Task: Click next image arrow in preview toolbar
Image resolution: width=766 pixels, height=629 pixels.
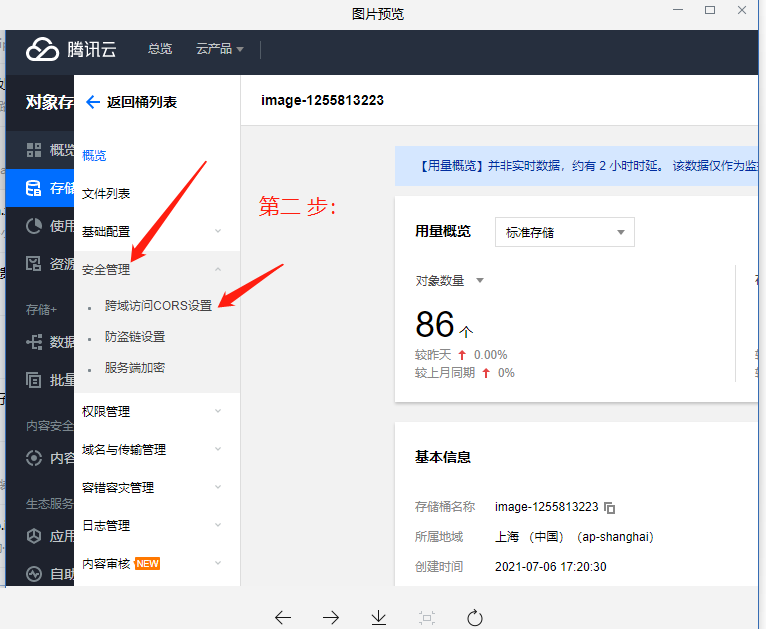Action: [x=331, y=617]
